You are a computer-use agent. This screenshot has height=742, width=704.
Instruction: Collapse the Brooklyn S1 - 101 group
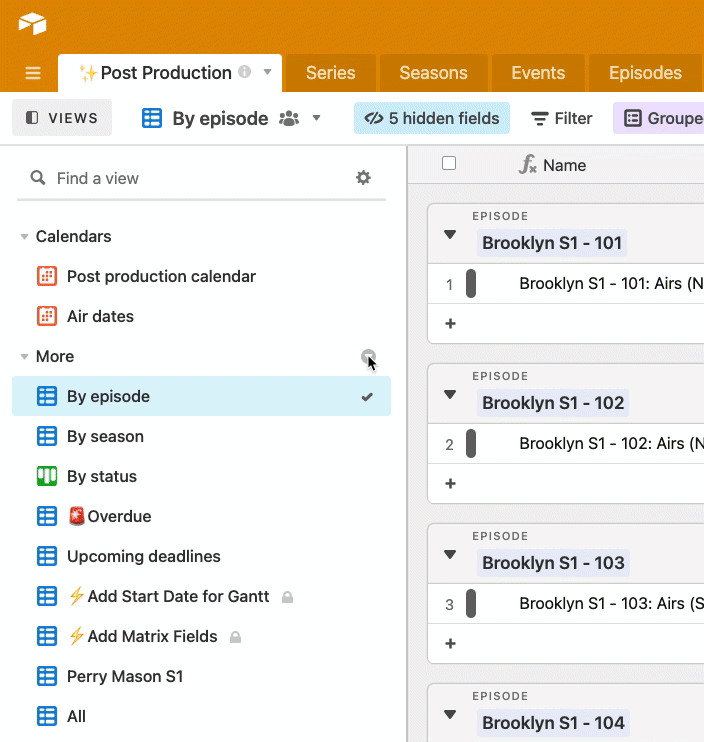click(x=450, y=234)
